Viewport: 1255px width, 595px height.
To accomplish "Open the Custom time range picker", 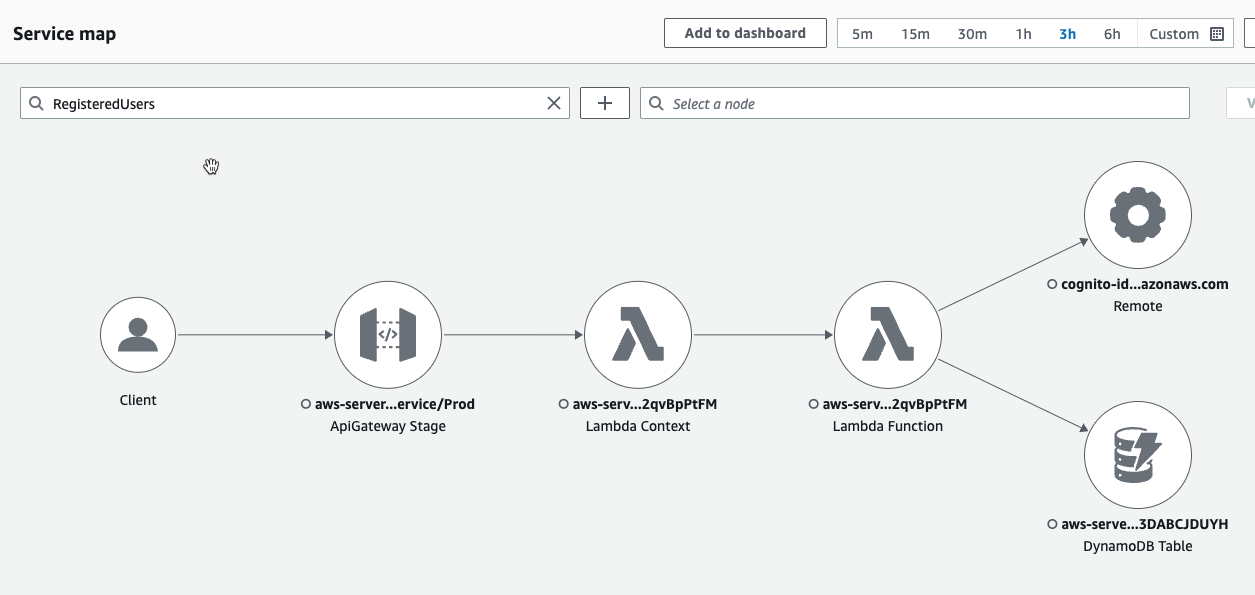I will point(1186,34).
